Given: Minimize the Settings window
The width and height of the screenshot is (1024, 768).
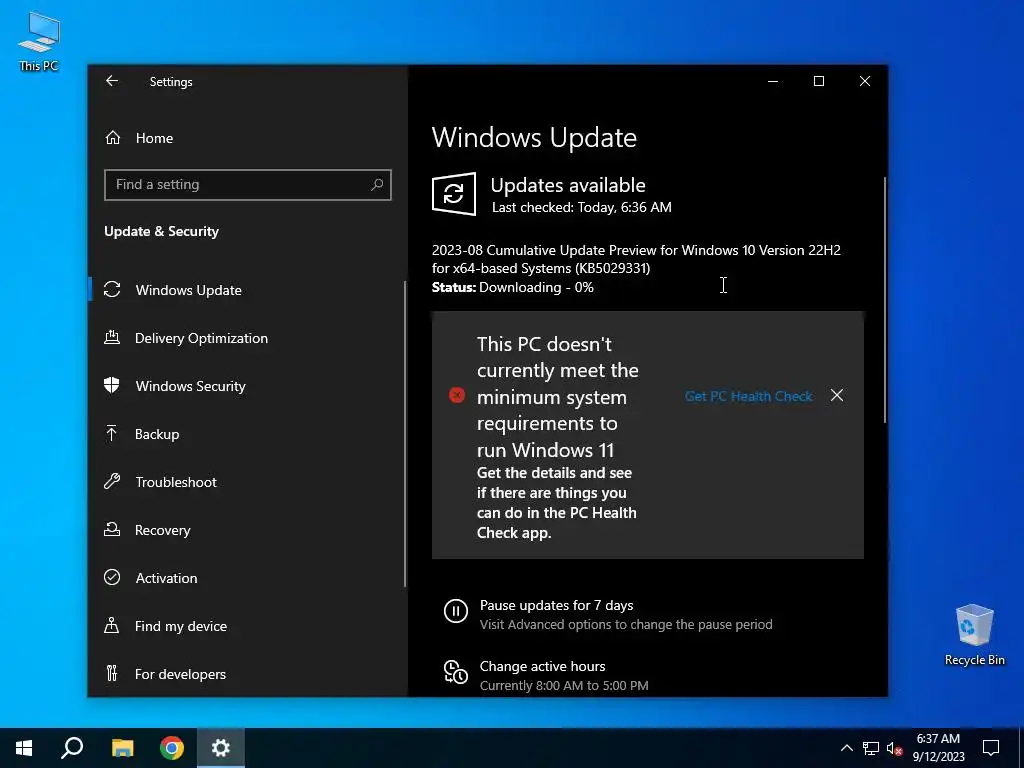Looking at the screenshot, I should pos(773,81).
